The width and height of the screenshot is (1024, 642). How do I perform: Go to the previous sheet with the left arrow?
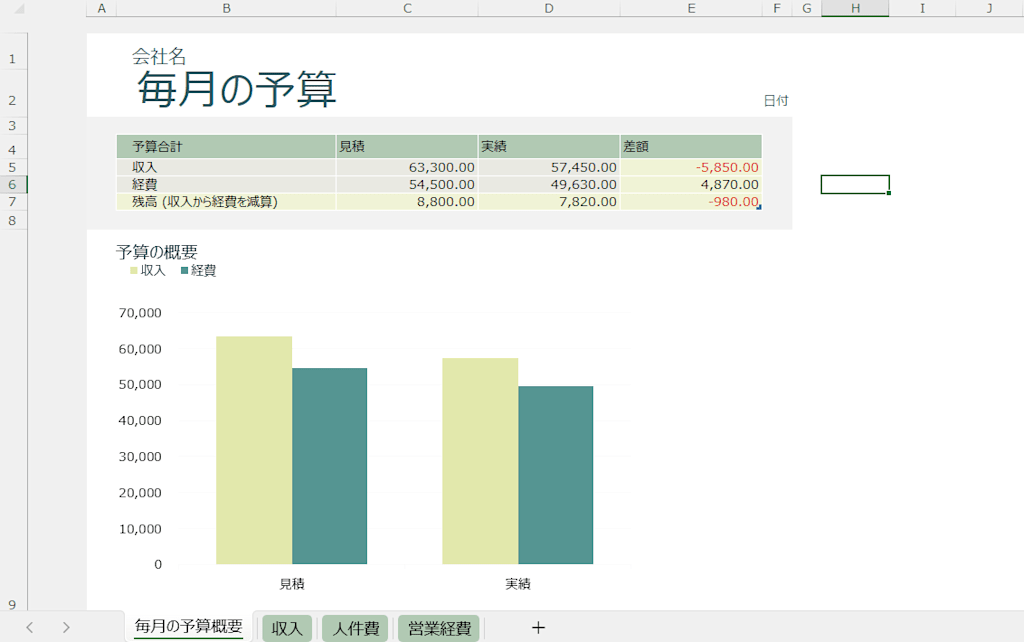point(29,628)
